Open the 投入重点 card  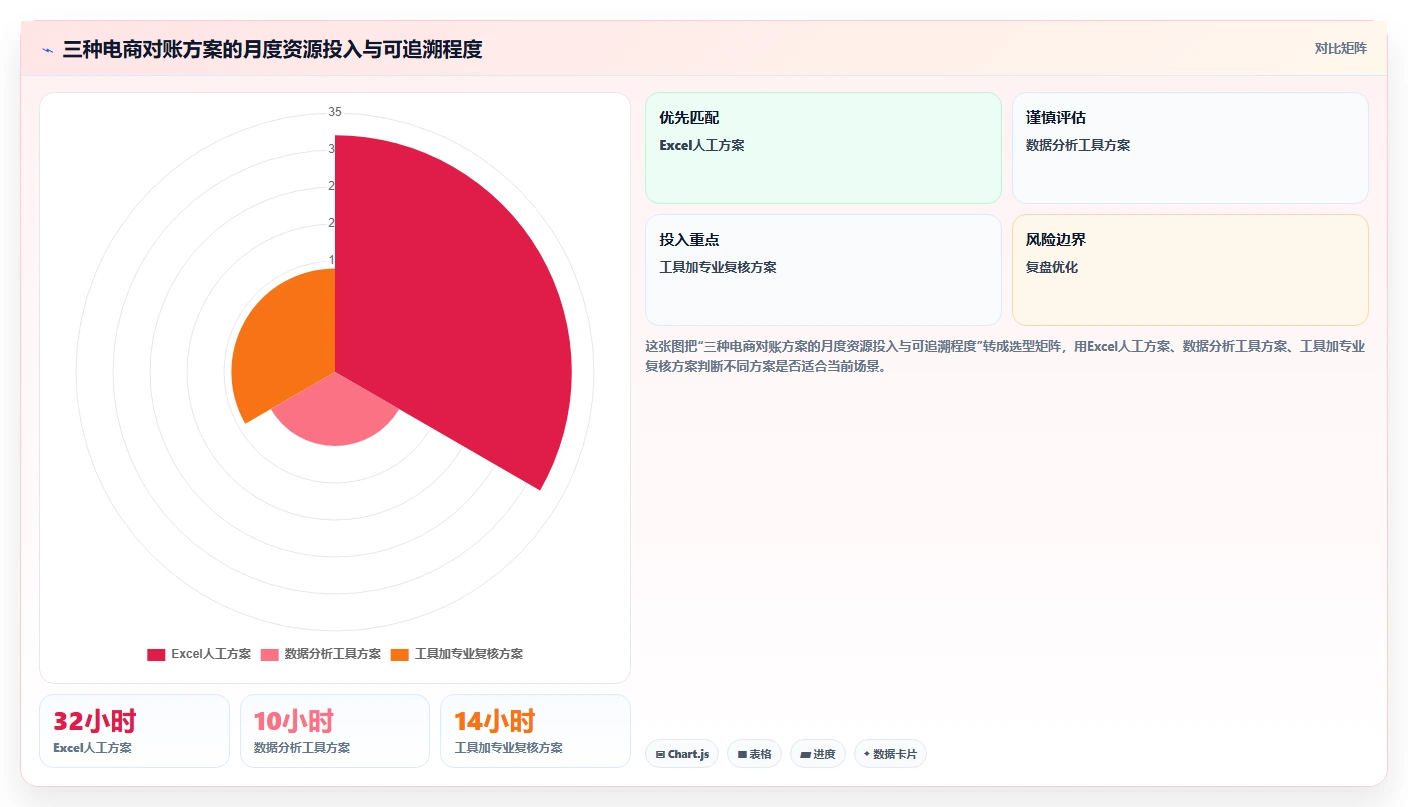(x=823, y=270)
